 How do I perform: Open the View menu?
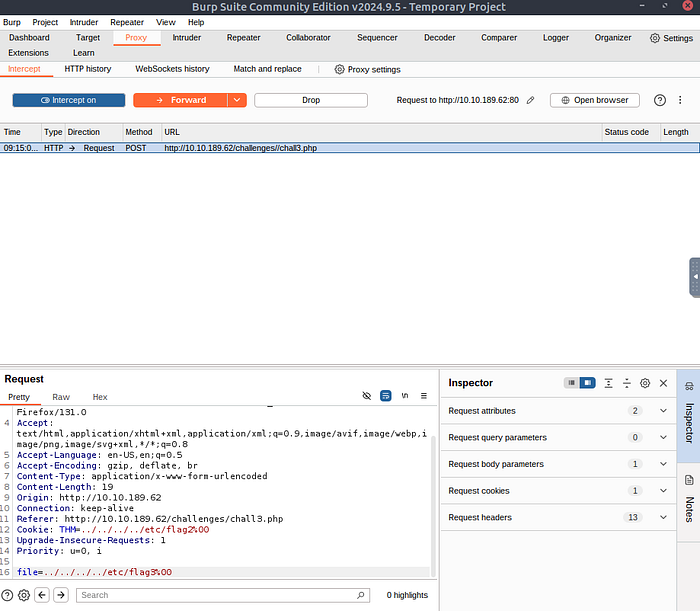tap(166, 22)
